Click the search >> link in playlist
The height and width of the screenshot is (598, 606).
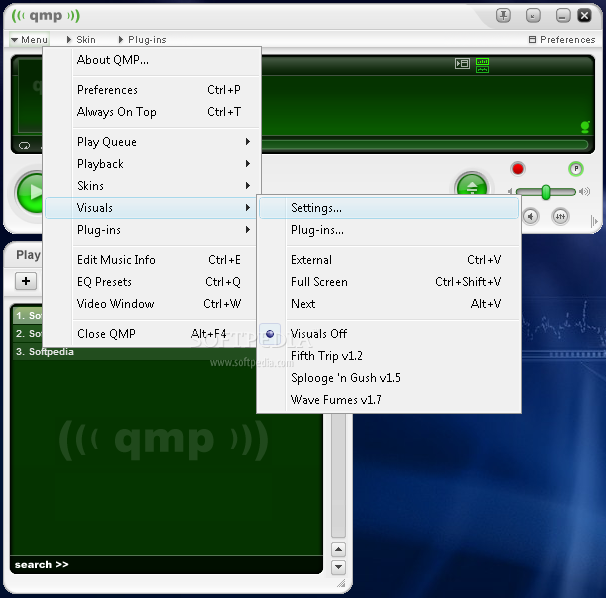[41, 565]
